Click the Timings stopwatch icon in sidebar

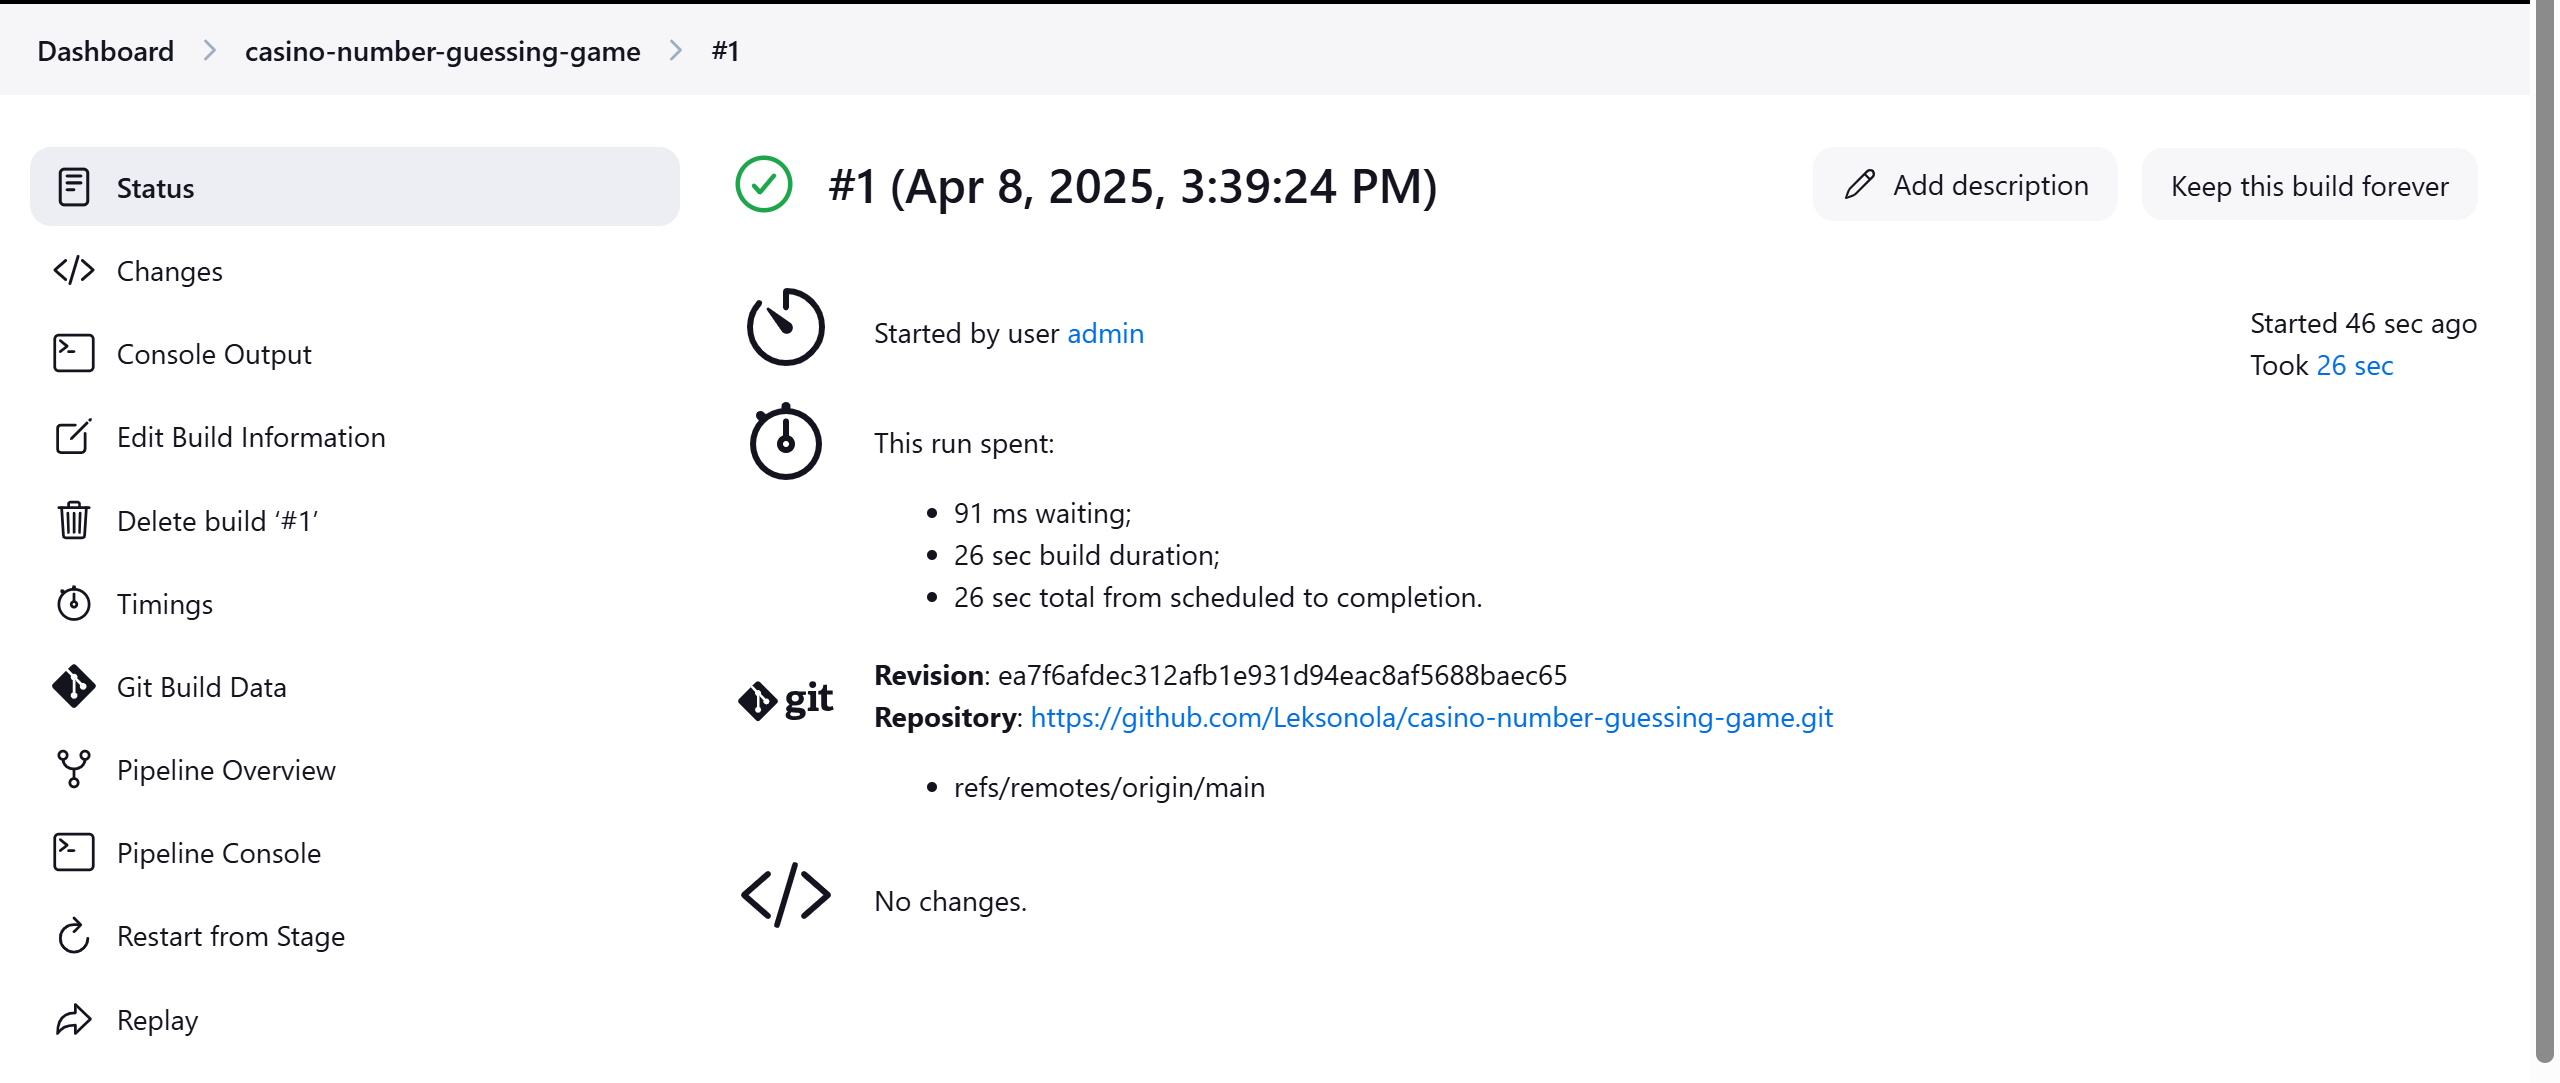coord(74,603)
